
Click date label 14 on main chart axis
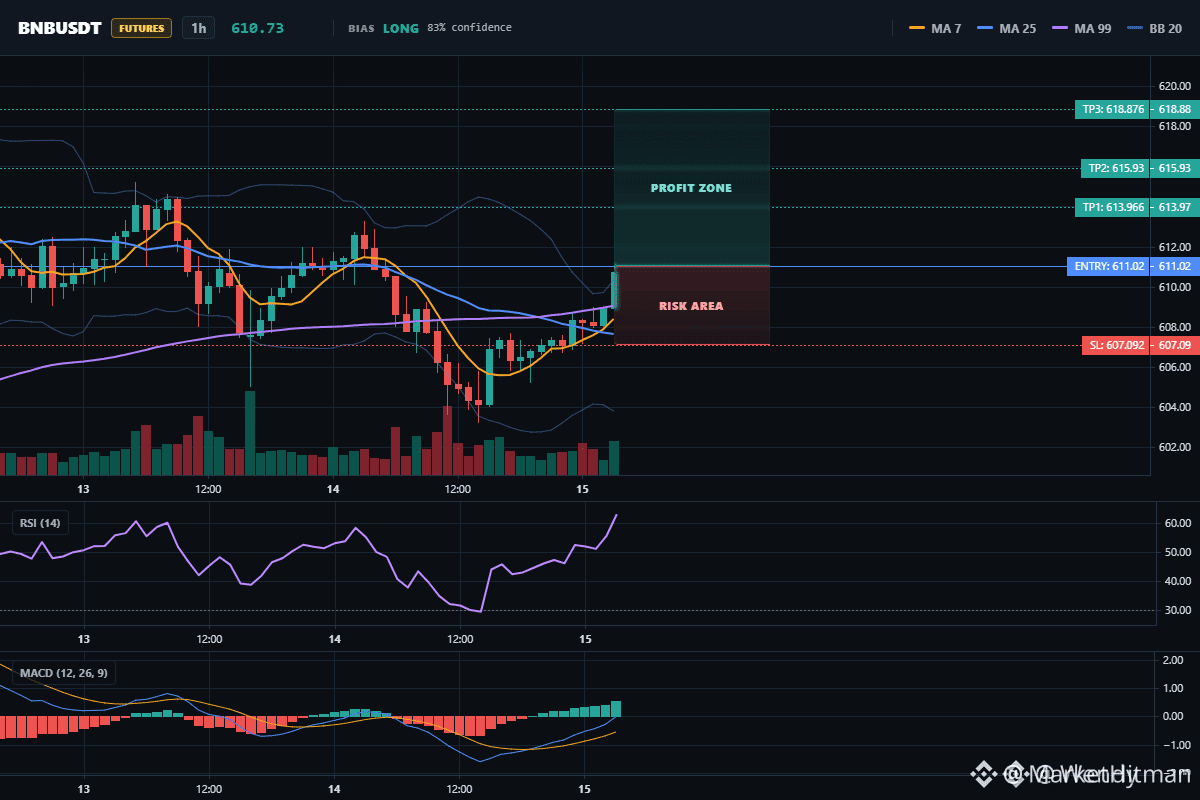coord(334,489)
